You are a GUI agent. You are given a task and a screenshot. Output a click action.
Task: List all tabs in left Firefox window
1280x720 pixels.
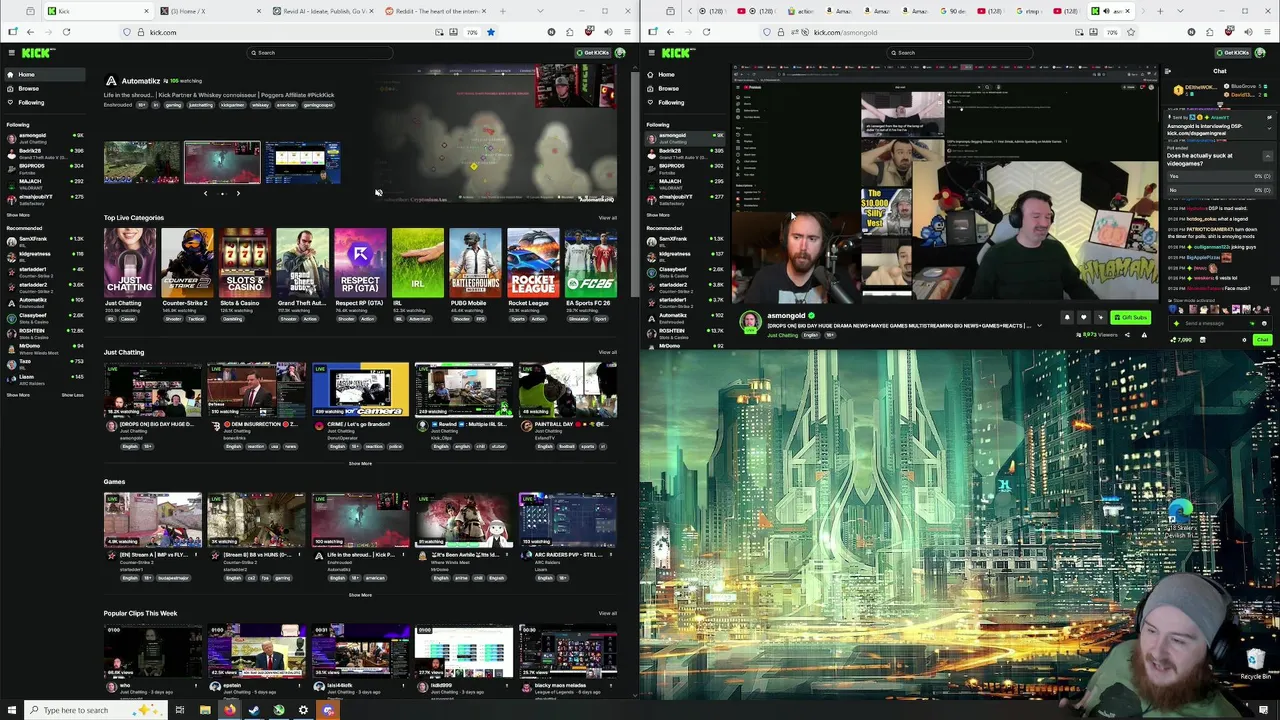(540, 11)
